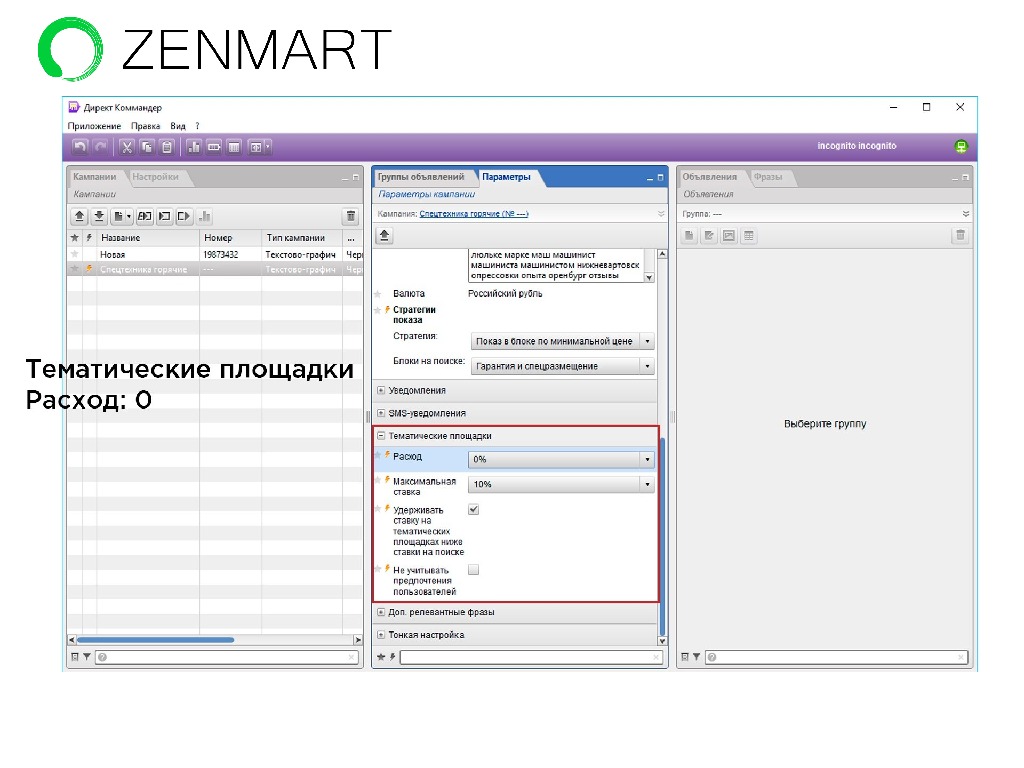Expand the Тонкая настройка section
Viewport: 1024px width, 768px height.
pos(381,635)
